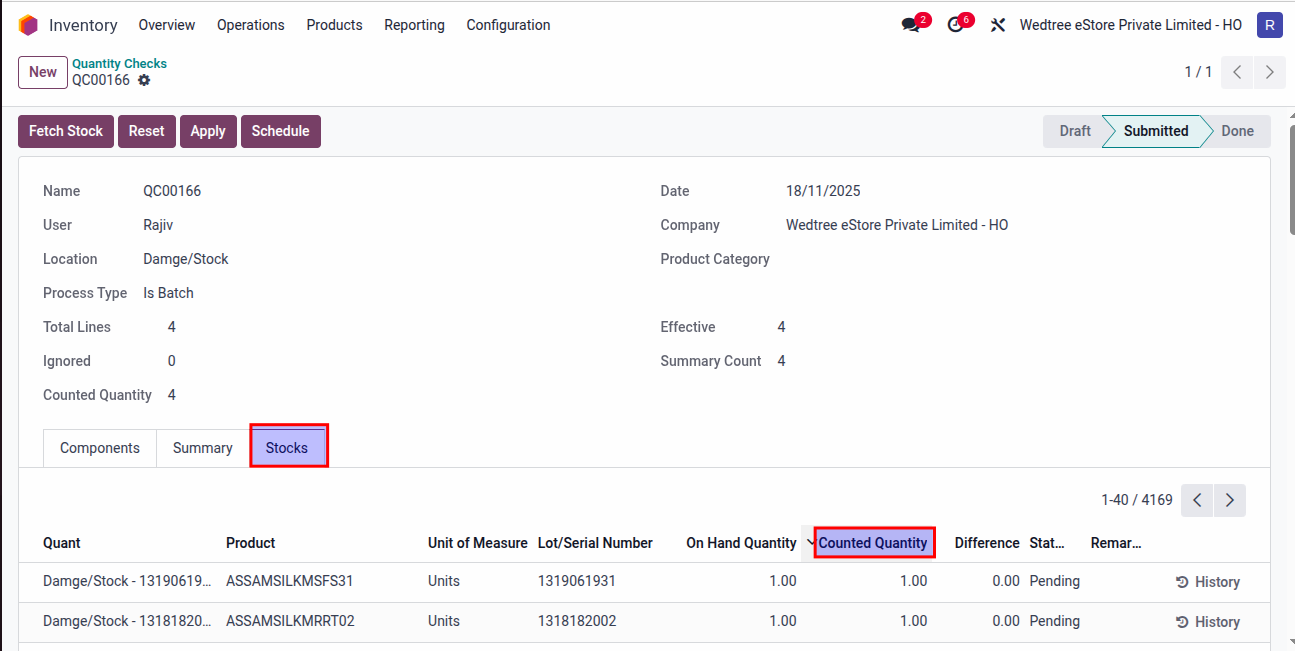Viewport: 1295px width, 651px height.
Task: Open the Configuration menu
Action: (508, 25)
